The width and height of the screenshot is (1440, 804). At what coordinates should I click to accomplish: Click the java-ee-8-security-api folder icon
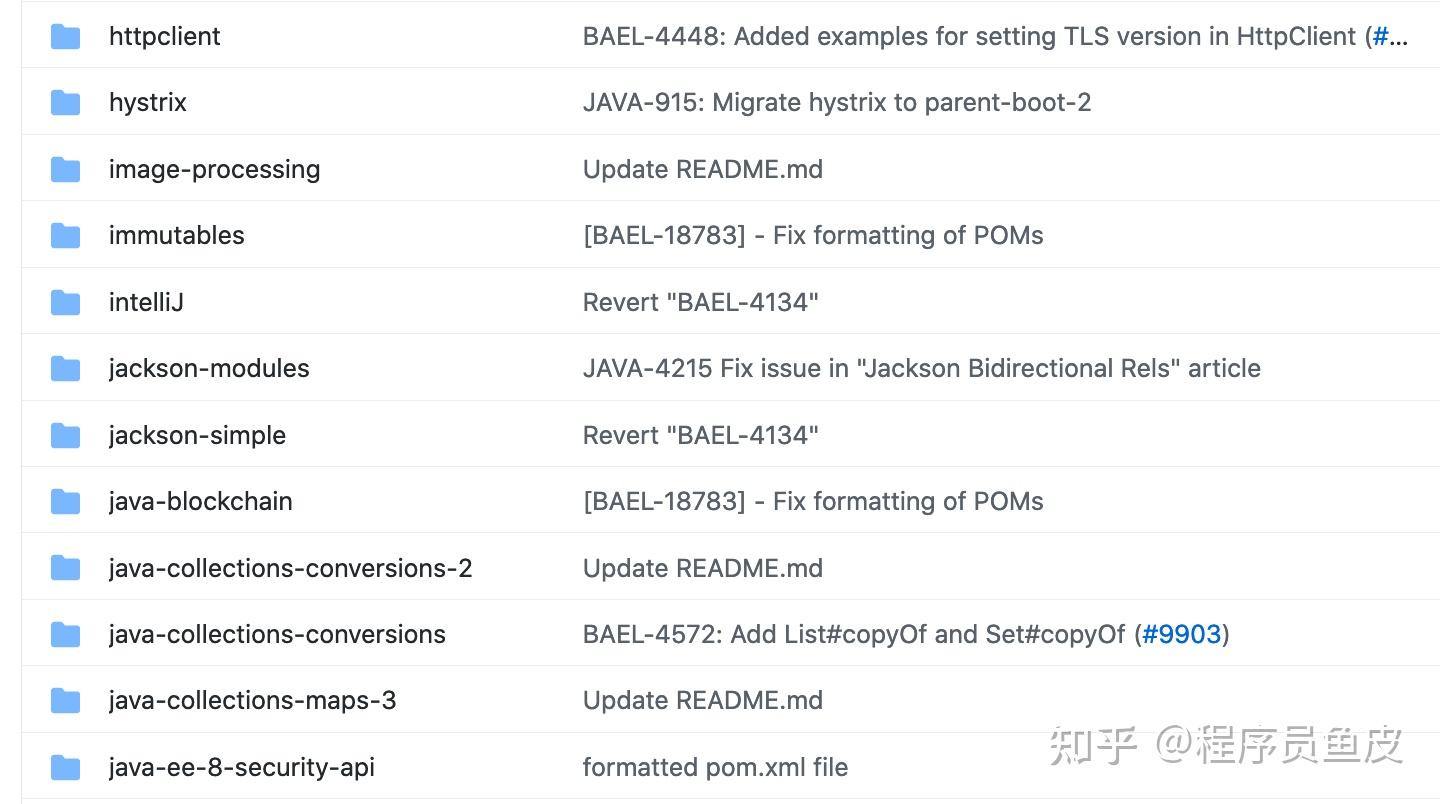point(65,768)
